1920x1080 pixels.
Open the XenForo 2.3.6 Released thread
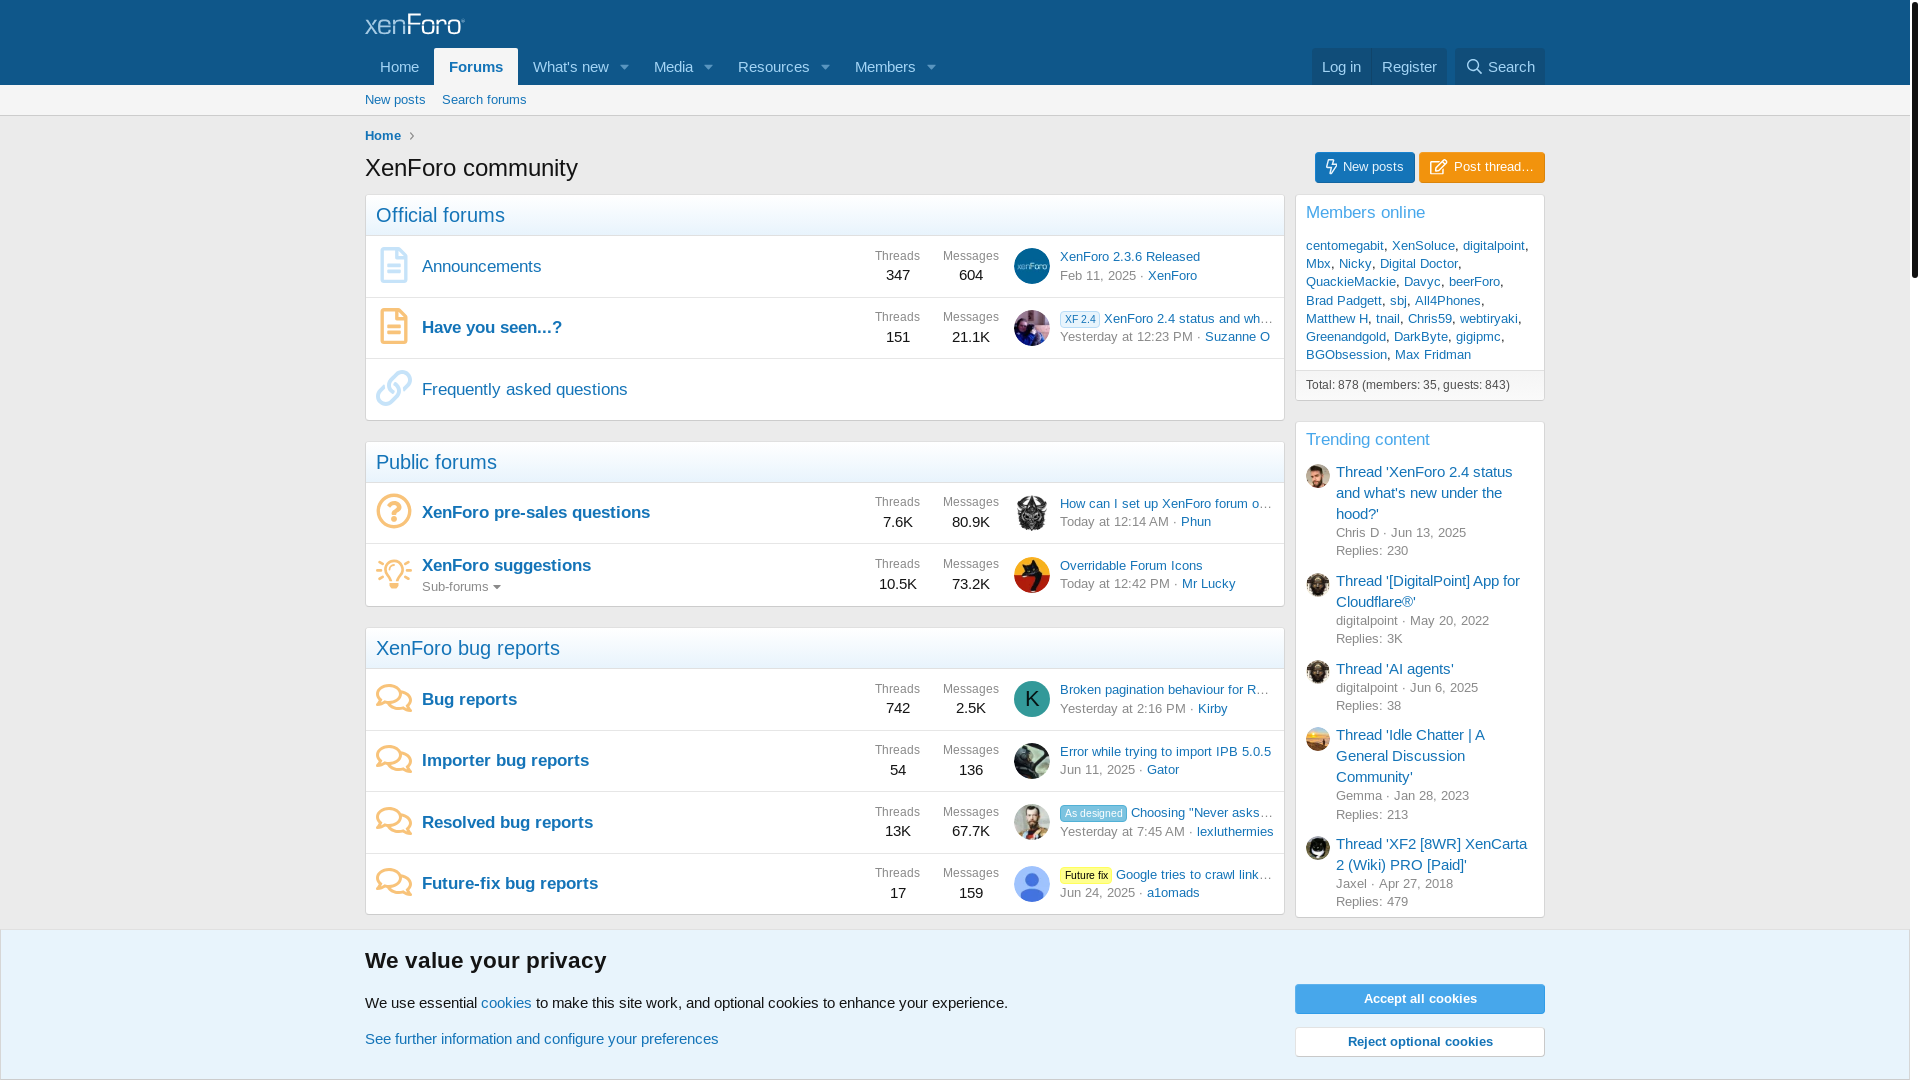click(1130, 257)
